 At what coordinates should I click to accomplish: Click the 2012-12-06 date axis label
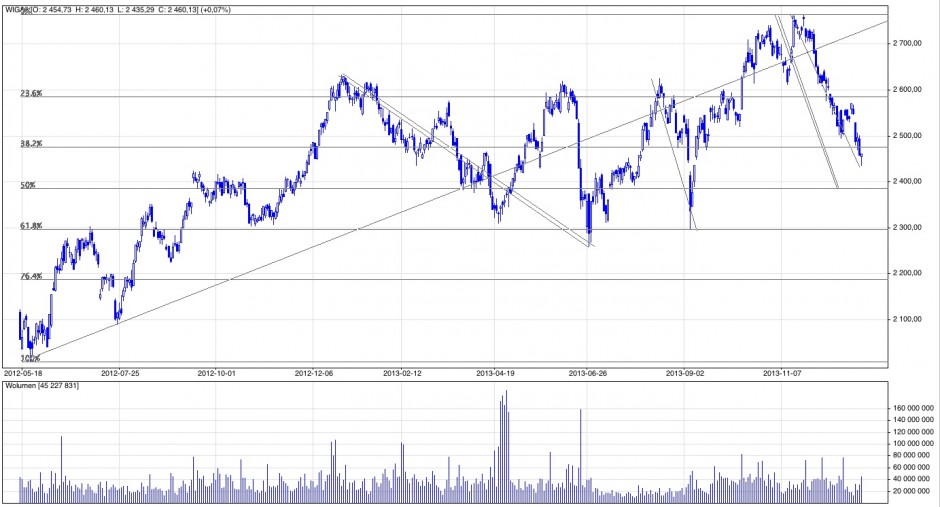314,372
